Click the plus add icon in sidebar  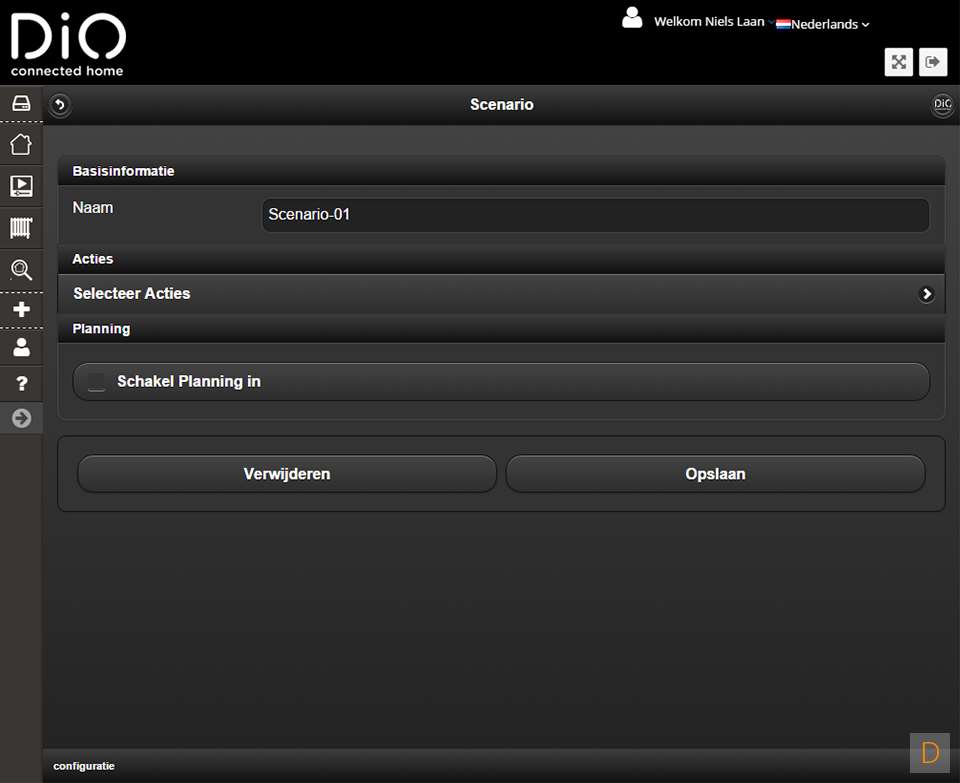21,310
